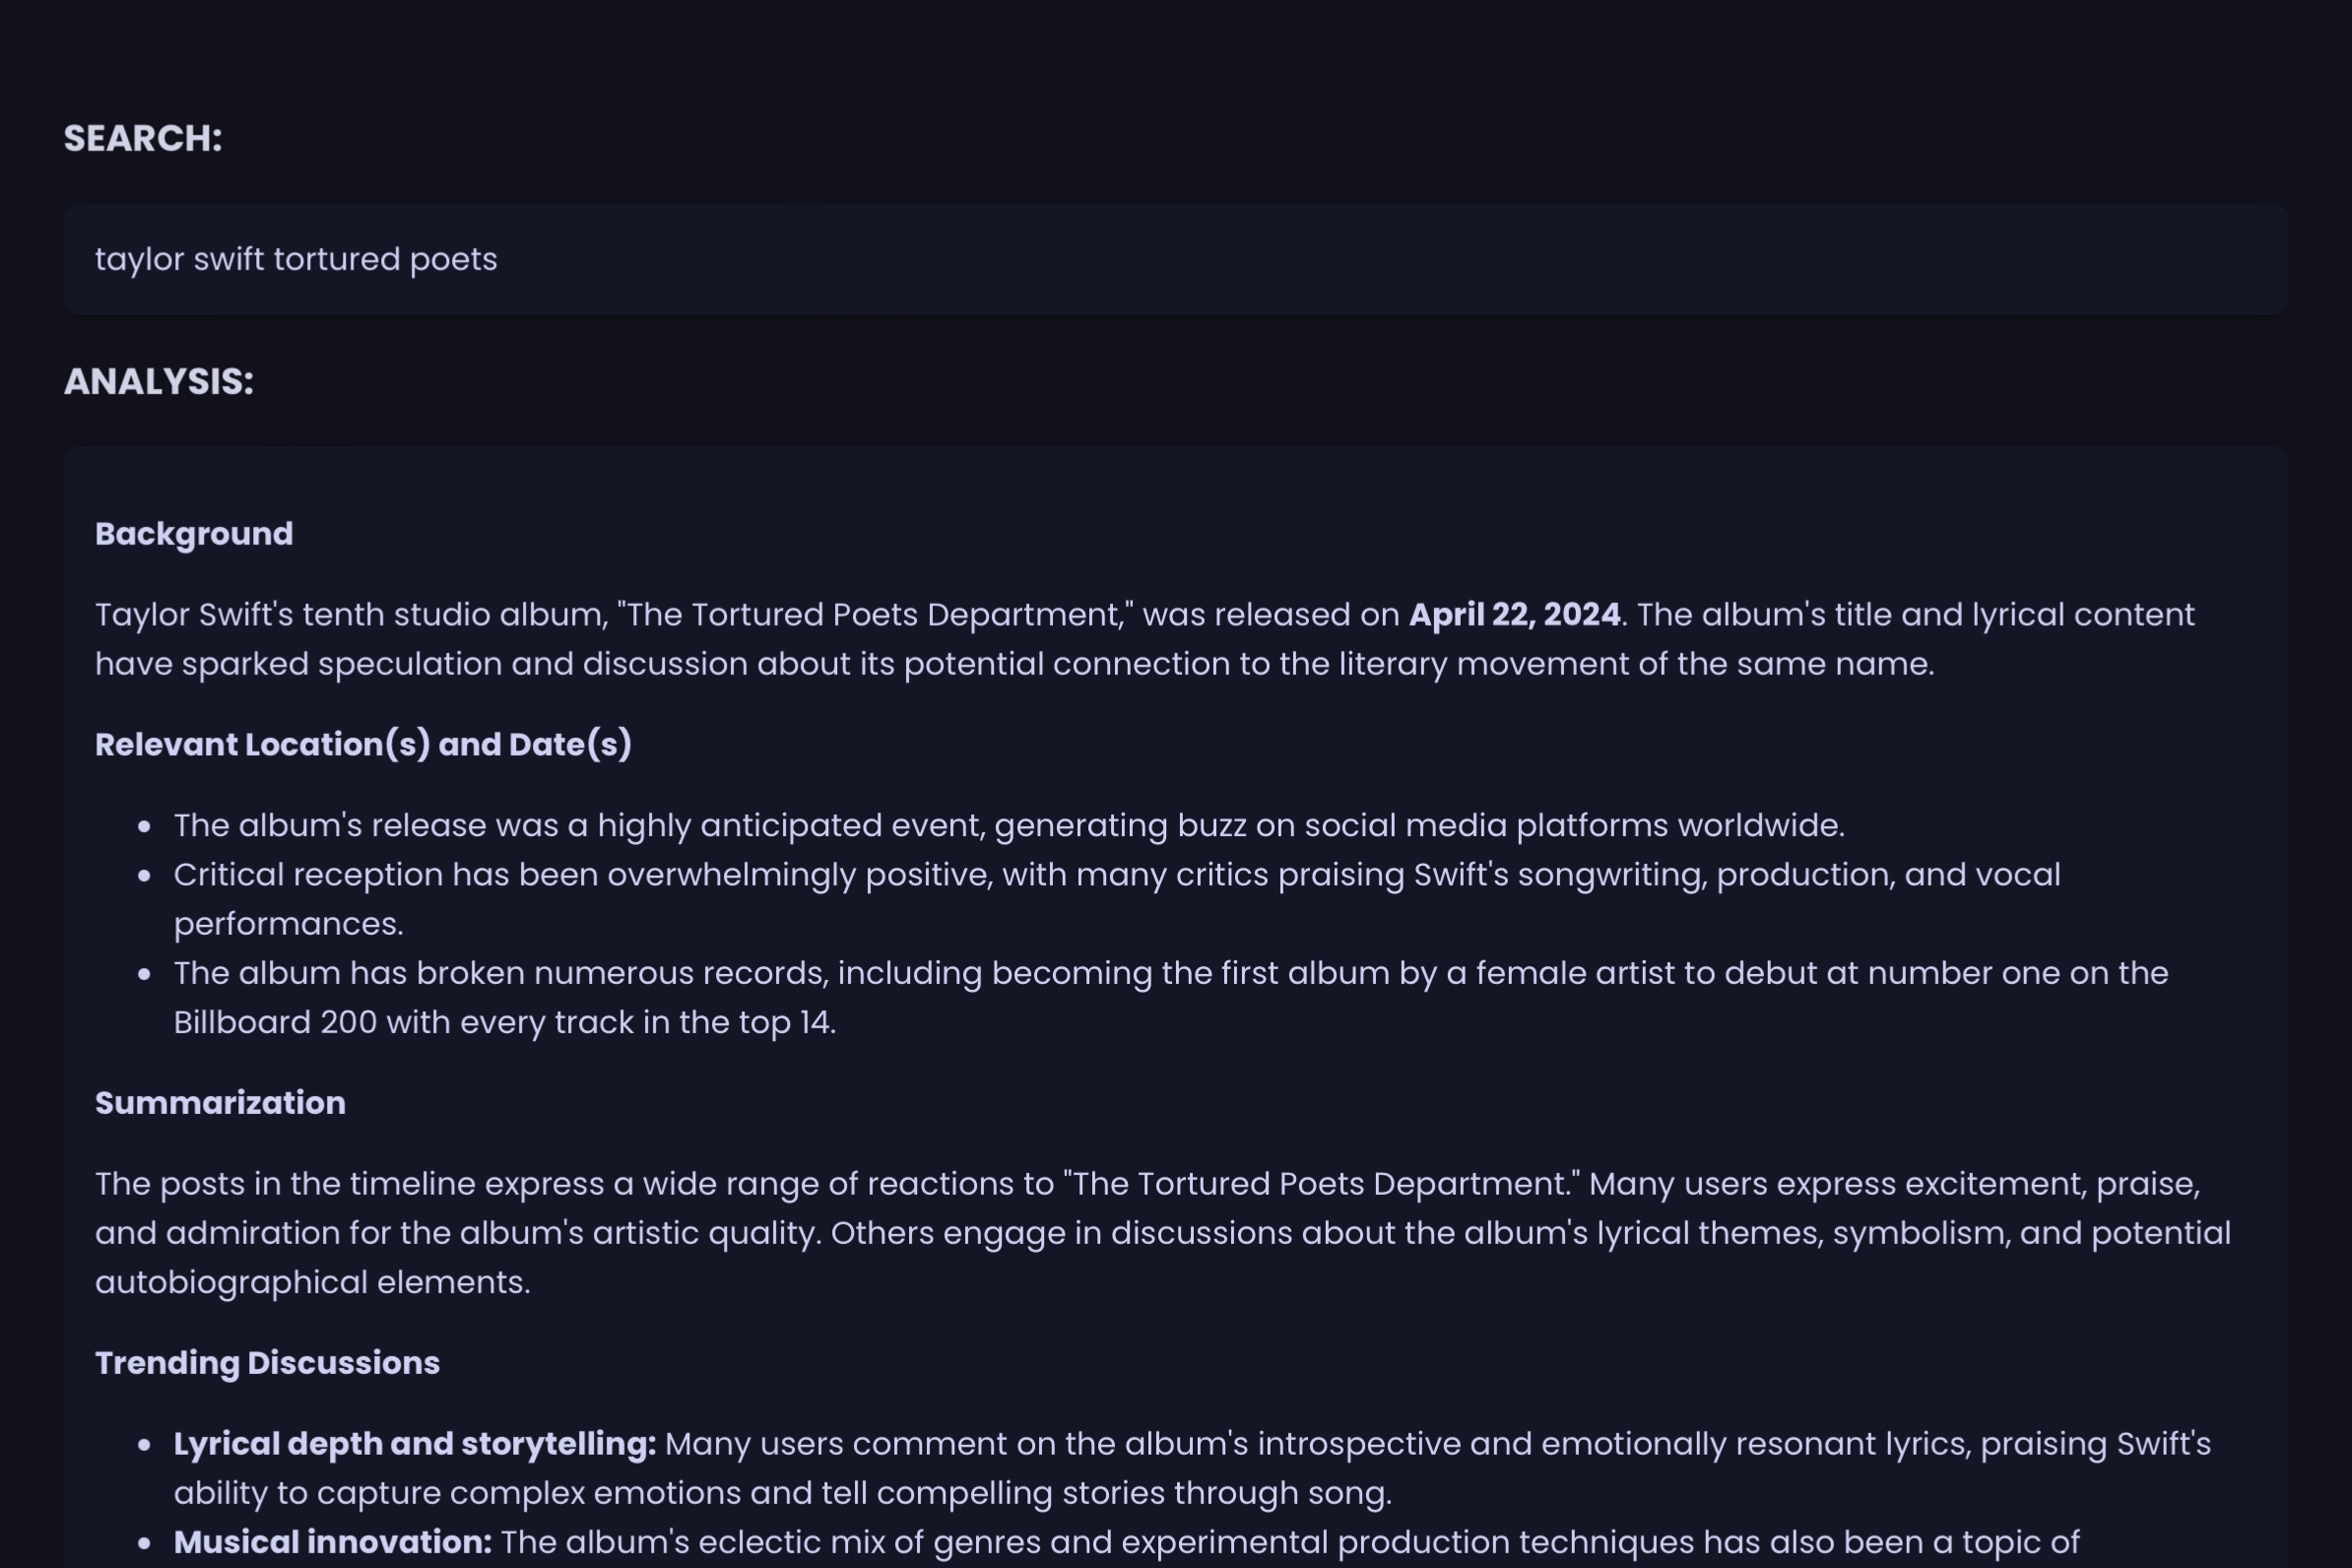Click the search box containing 'taylor swift tortured poets'
Screen dimensions: 2352x1568
(x=1175, y=259)
